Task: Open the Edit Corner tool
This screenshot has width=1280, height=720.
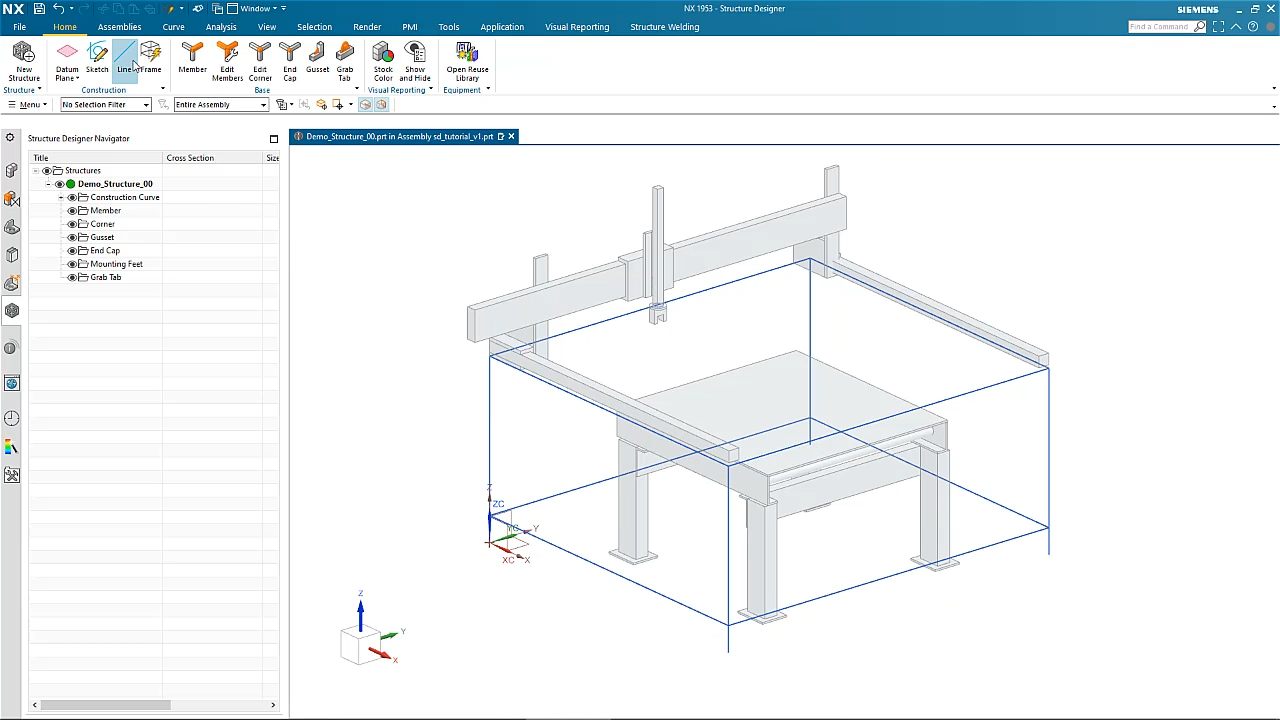Action: [x=260, y=57]
